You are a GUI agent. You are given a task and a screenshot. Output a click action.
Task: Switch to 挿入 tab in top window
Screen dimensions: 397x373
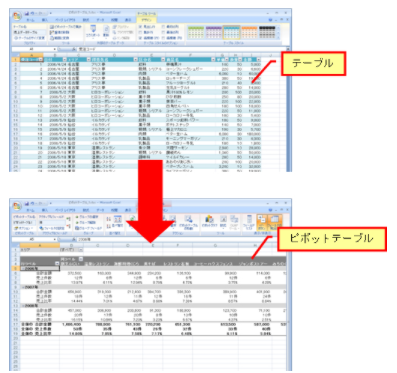(x=45, y=20)
